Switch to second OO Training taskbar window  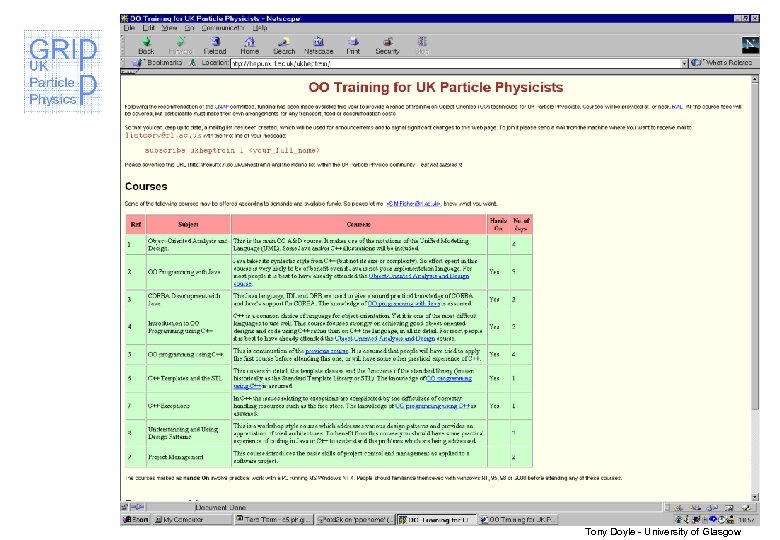tap(517, 519)
